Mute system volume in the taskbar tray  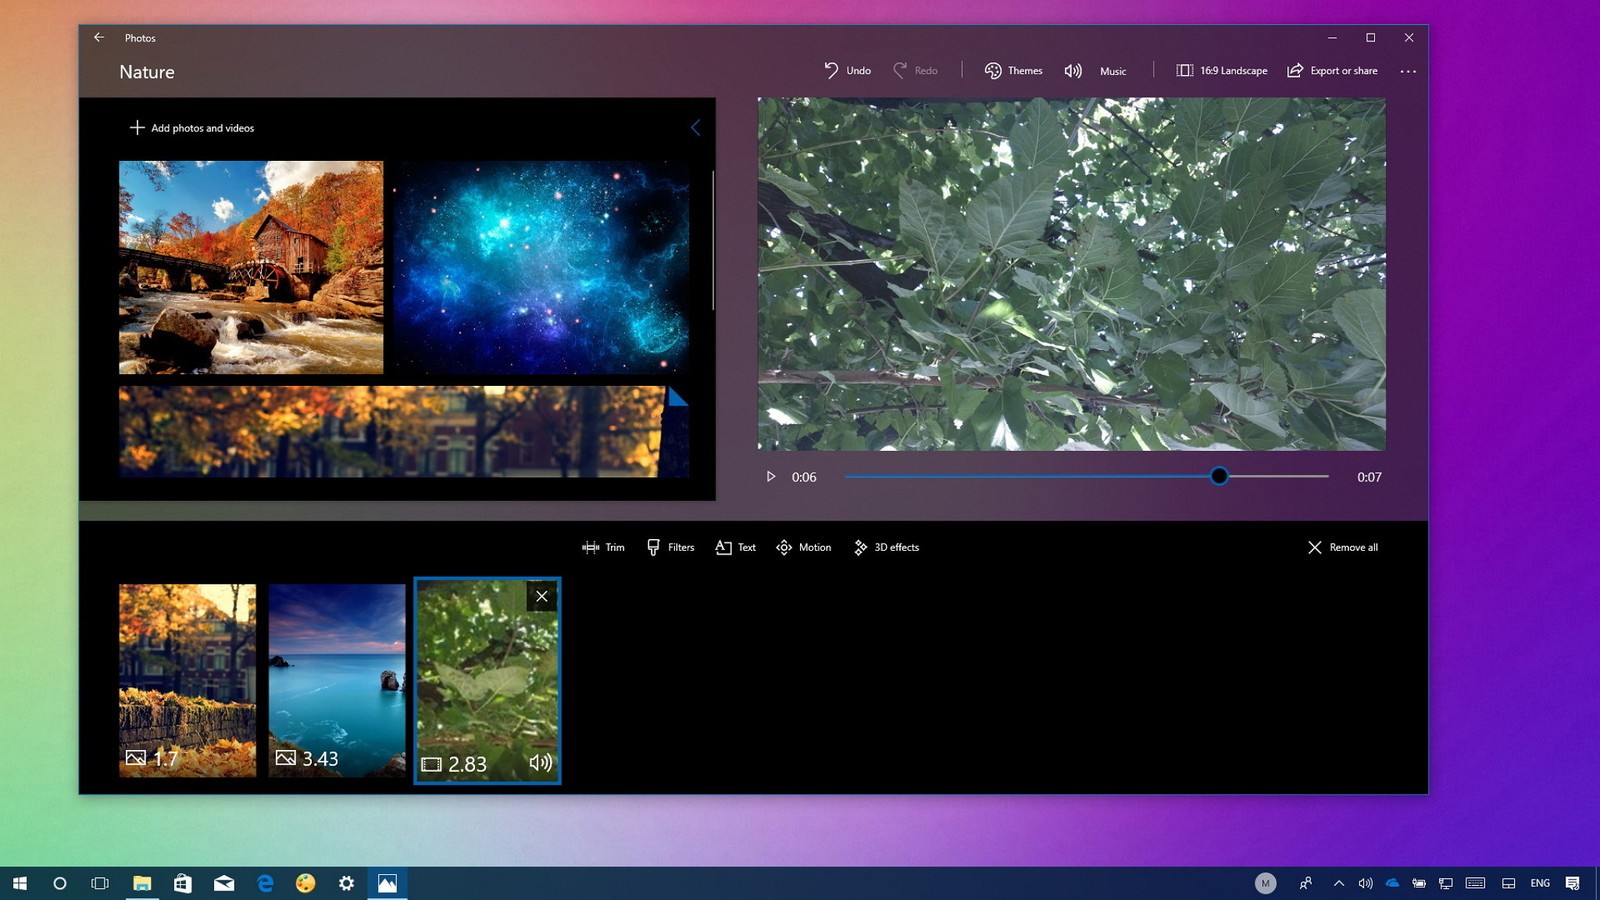point(1365,883)
